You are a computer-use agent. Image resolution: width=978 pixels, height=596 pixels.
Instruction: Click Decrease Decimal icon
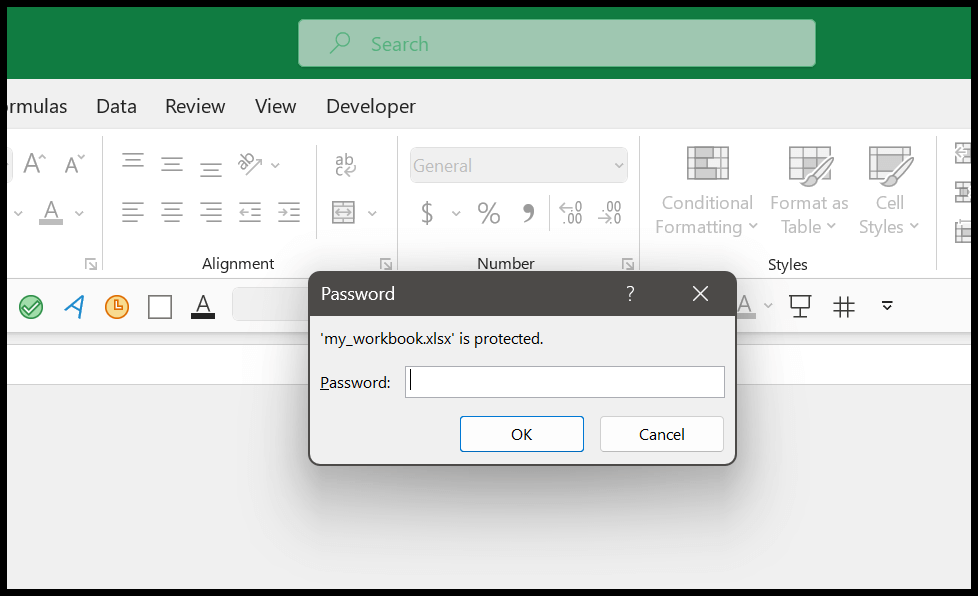[x=609, y=213]
